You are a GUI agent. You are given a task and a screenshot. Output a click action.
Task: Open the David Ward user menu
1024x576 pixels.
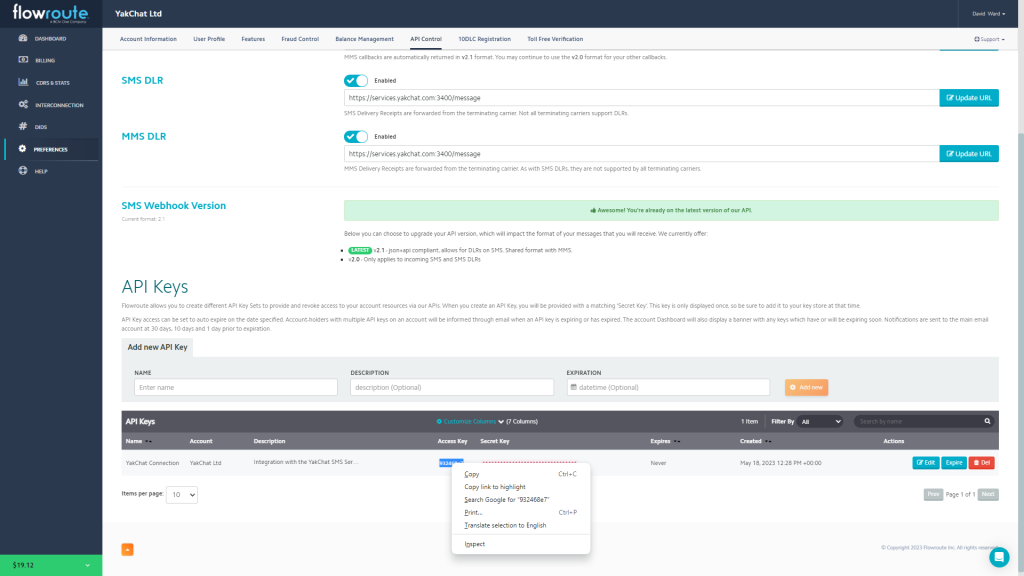pyautogui.click(x=988, y=14)
